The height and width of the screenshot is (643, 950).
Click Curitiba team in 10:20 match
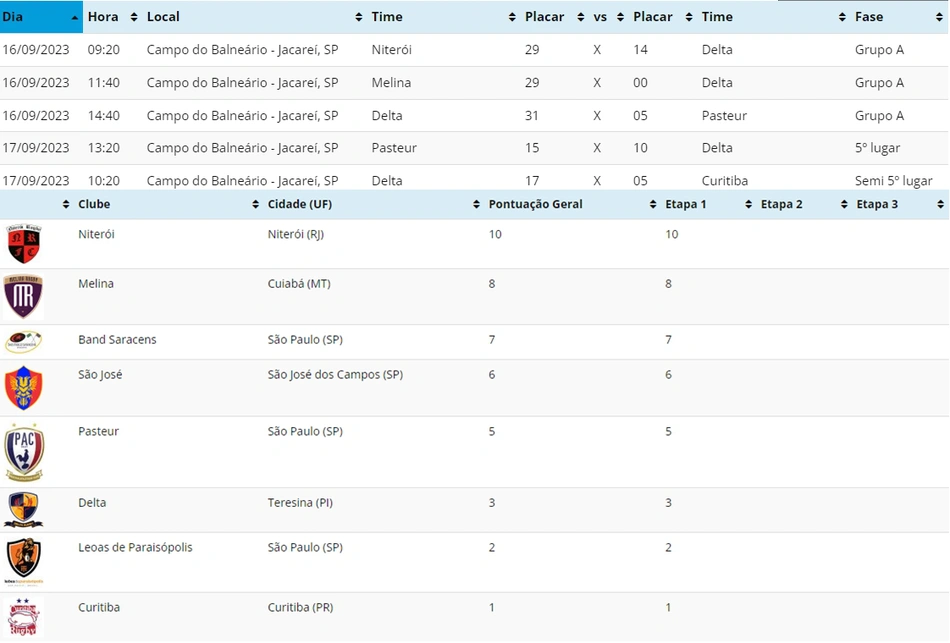(x=725, y=181)
